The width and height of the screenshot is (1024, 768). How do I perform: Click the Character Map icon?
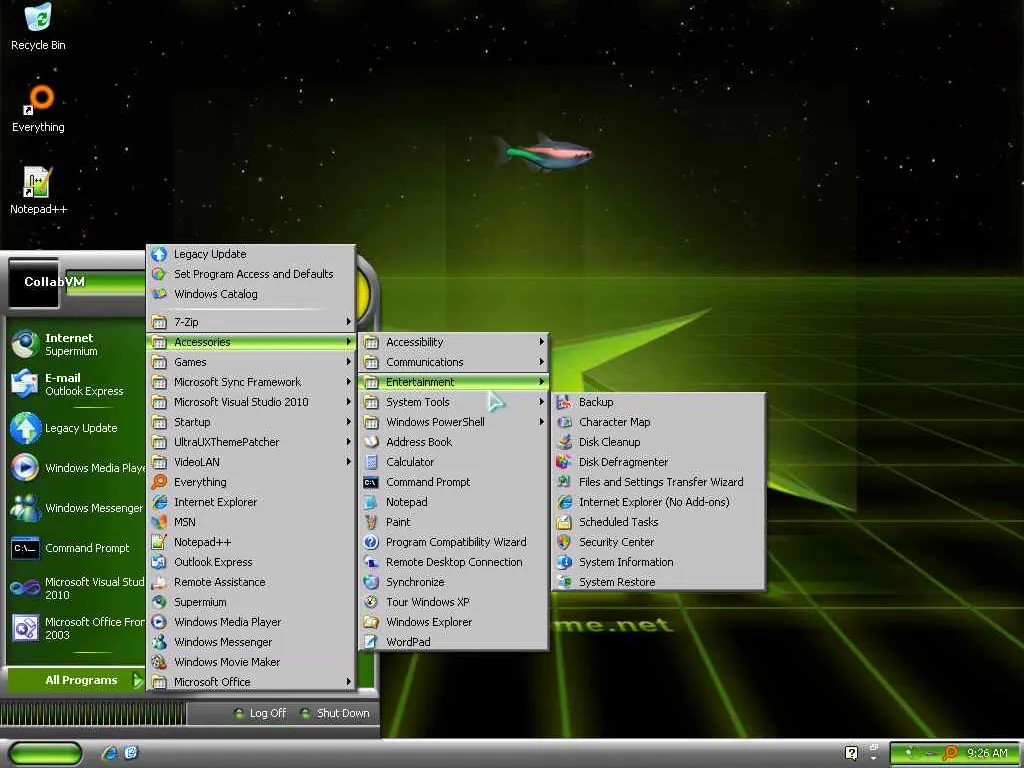(x=564, y=423)
